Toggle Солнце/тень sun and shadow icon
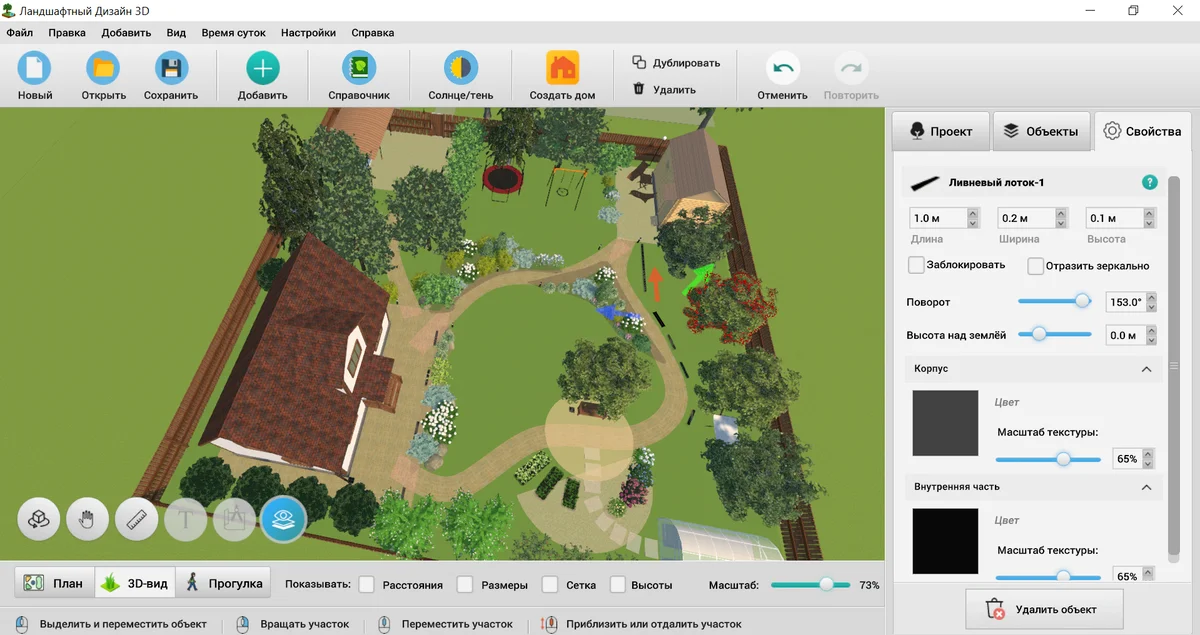 pyautogui.click(x=461, y=69)
